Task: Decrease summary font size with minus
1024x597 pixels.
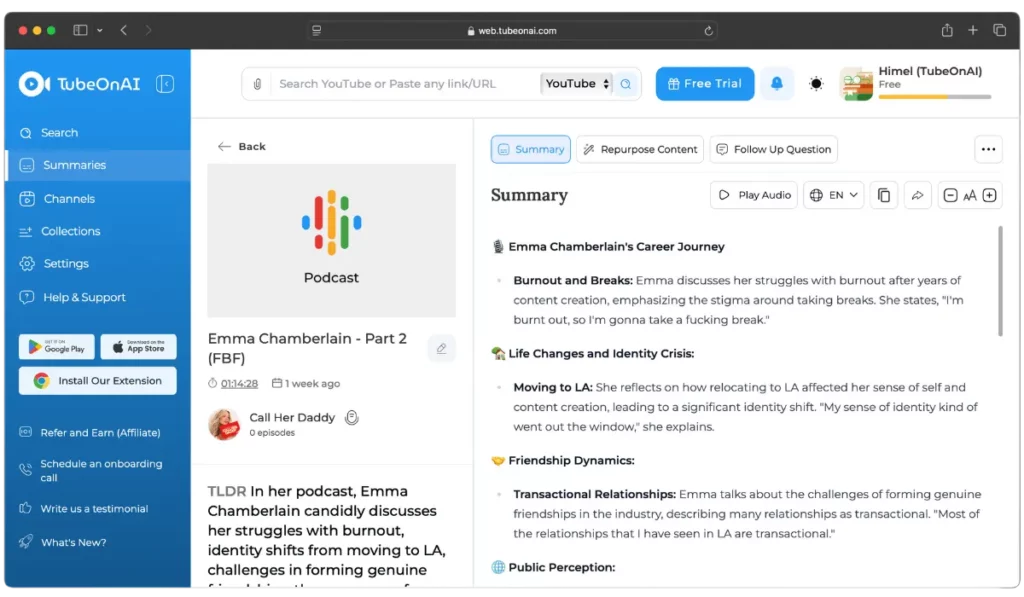Action: coord(950,195)
